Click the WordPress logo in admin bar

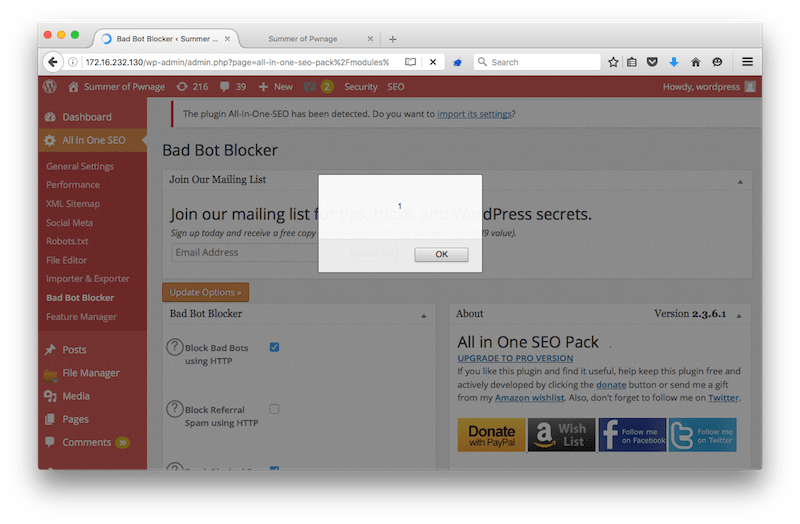(x=50, y=87)
